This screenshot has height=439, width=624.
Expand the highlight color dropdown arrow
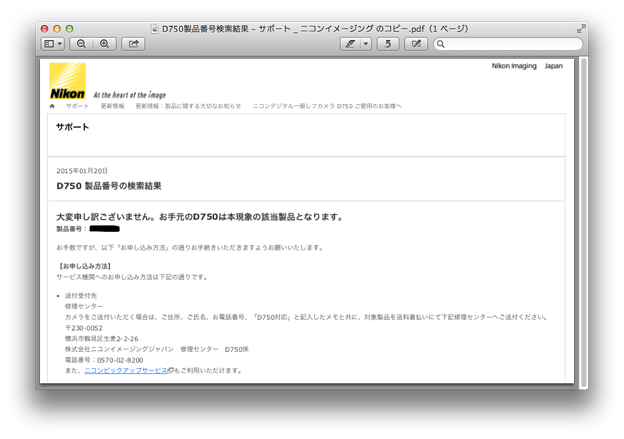(x=366, y=44)
